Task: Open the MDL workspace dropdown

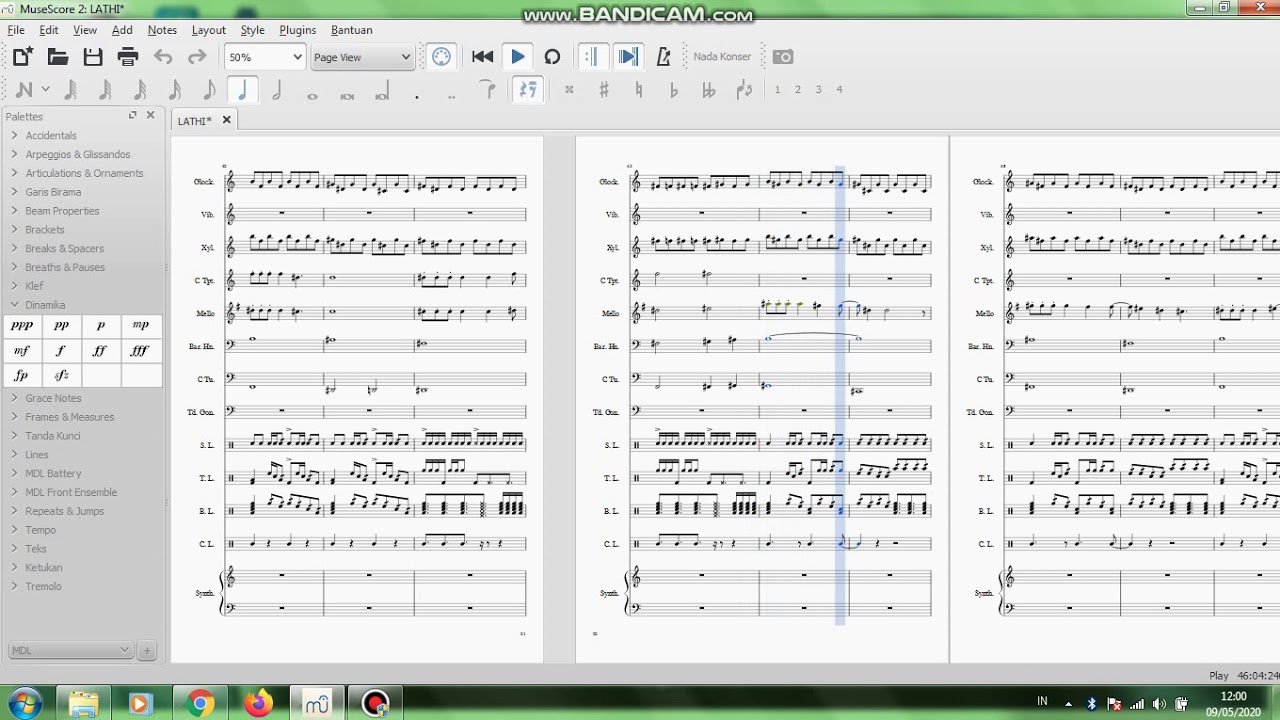Action: [70, 650]
